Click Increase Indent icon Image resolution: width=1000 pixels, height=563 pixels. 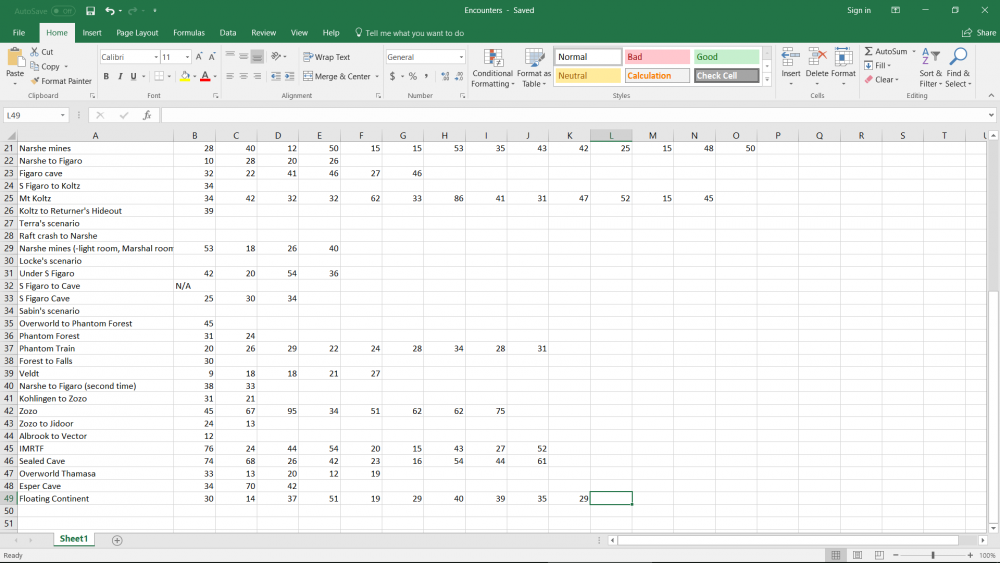point(290,76)
